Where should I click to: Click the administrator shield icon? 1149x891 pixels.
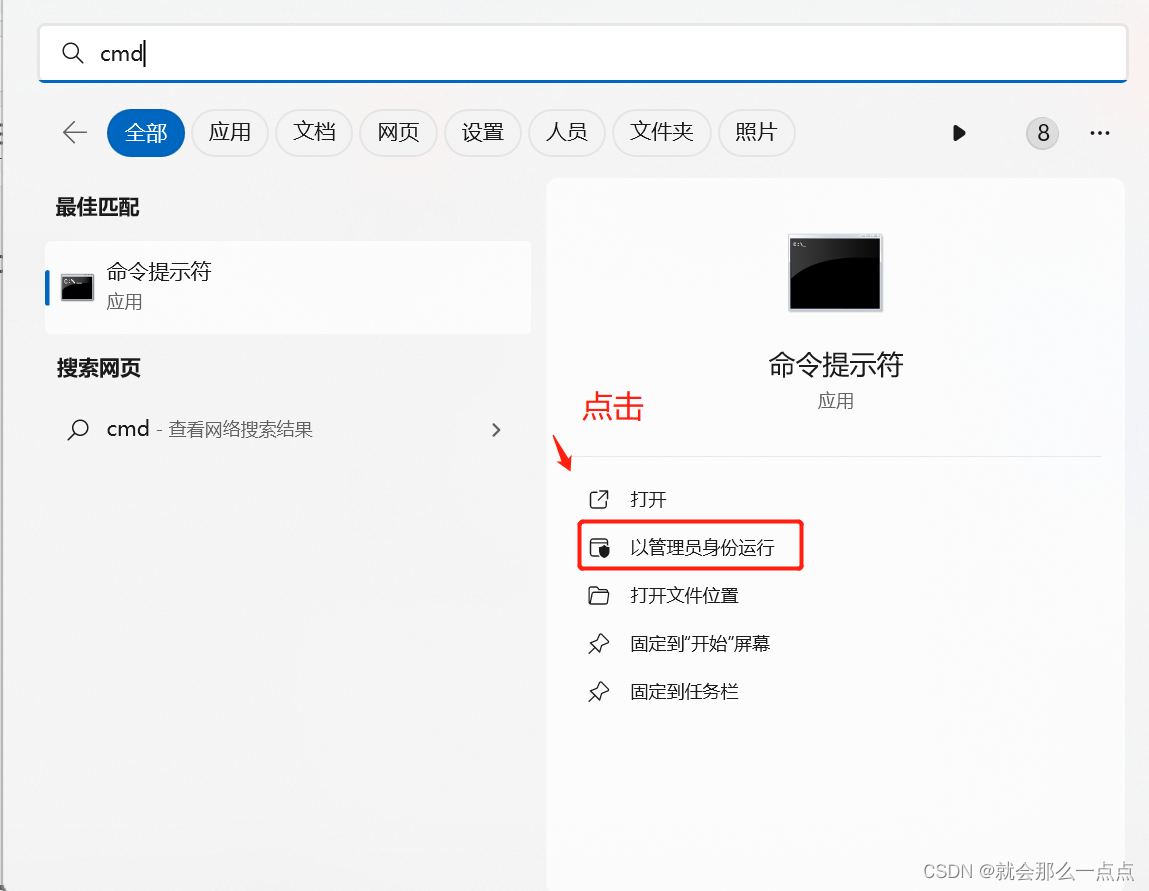point(599,547)
